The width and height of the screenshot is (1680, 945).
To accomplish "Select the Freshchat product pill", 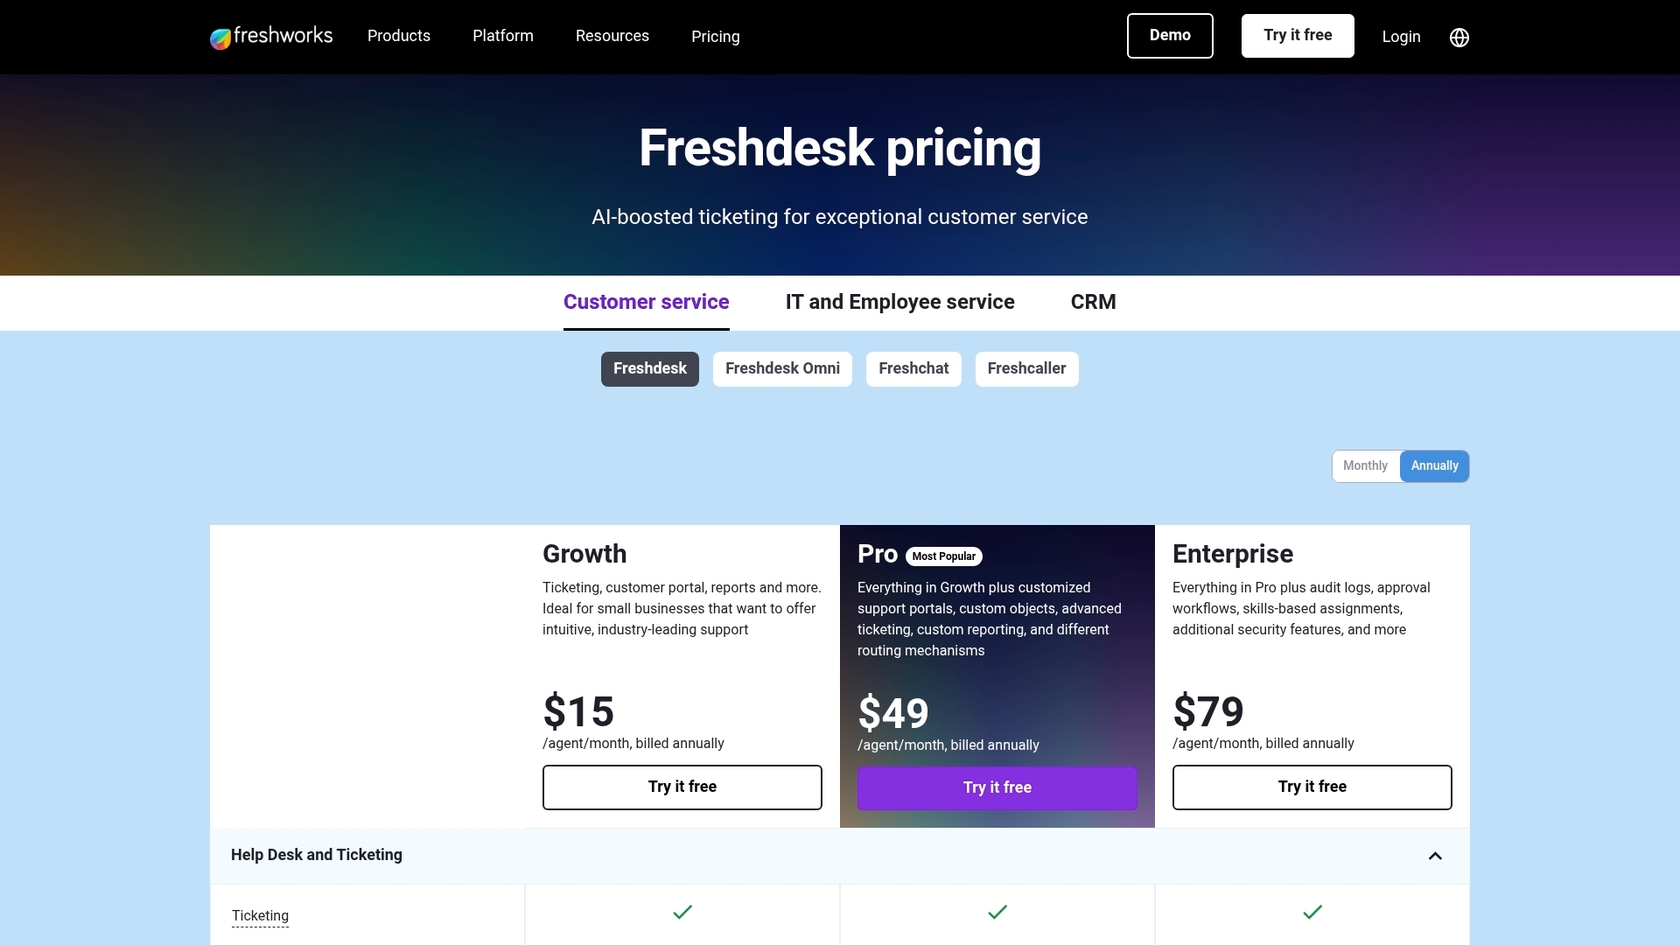I will point(913,368).
